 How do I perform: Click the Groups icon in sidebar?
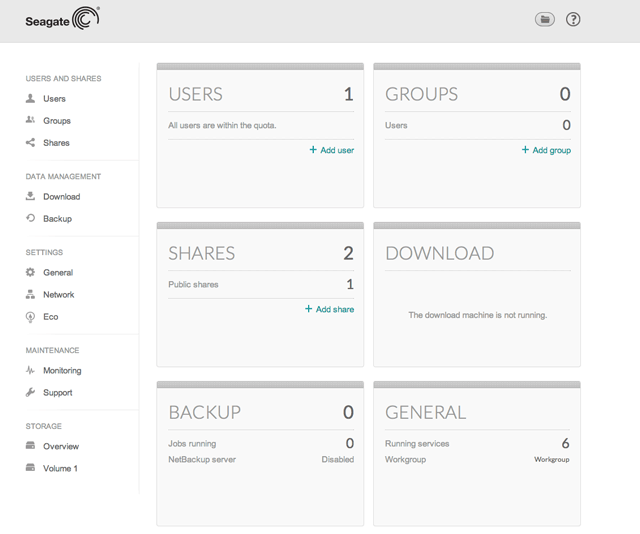tap(31, 121)
